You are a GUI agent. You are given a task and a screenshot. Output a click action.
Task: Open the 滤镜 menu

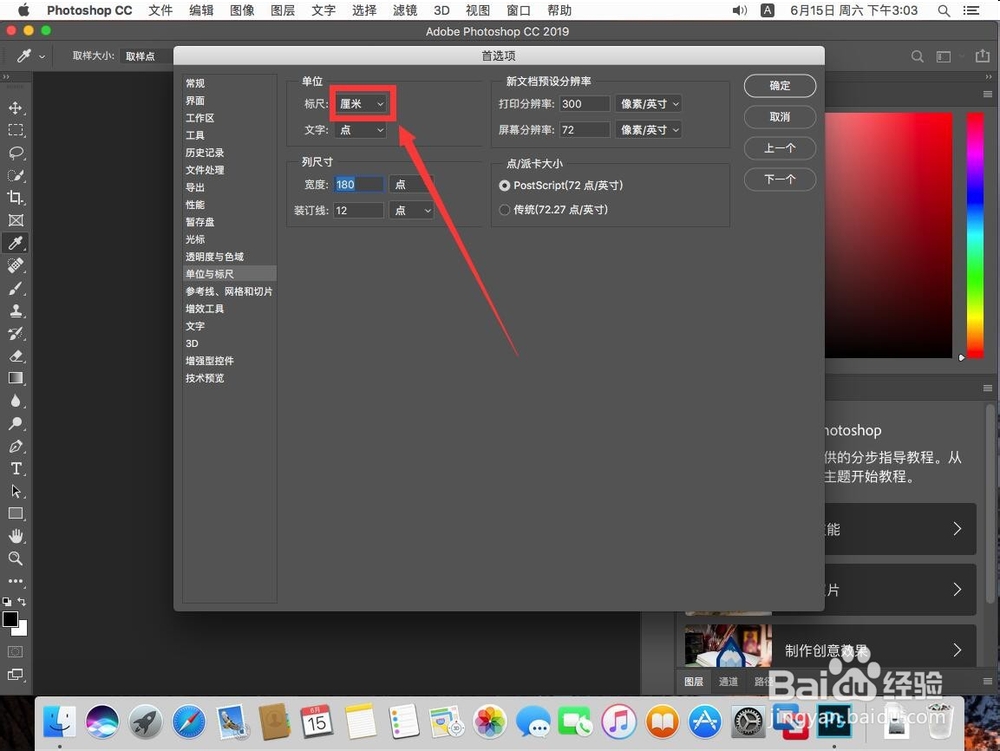(405, 10)
